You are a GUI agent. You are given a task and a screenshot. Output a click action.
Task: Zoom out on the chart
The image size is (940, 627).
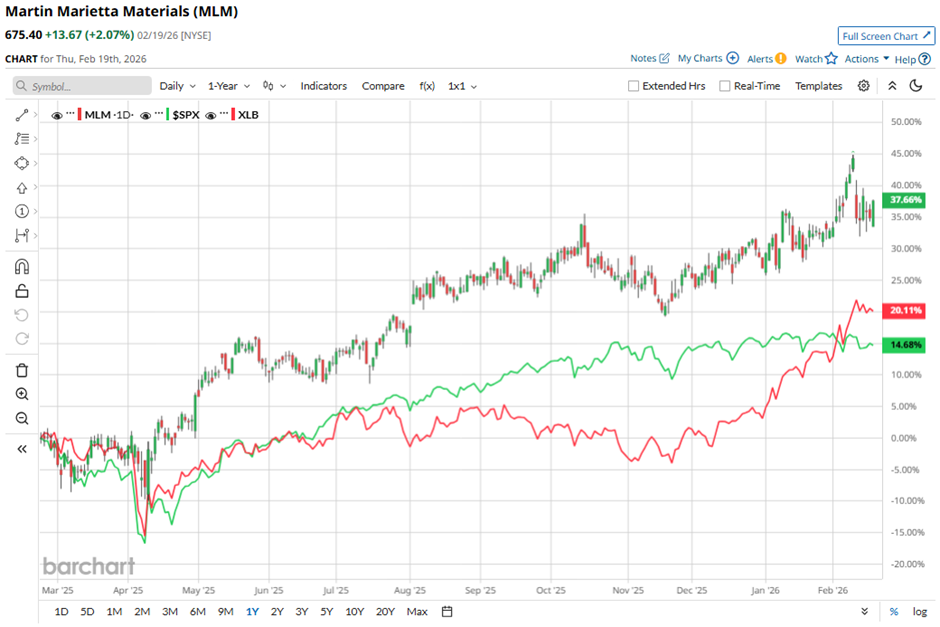point(22,418)
